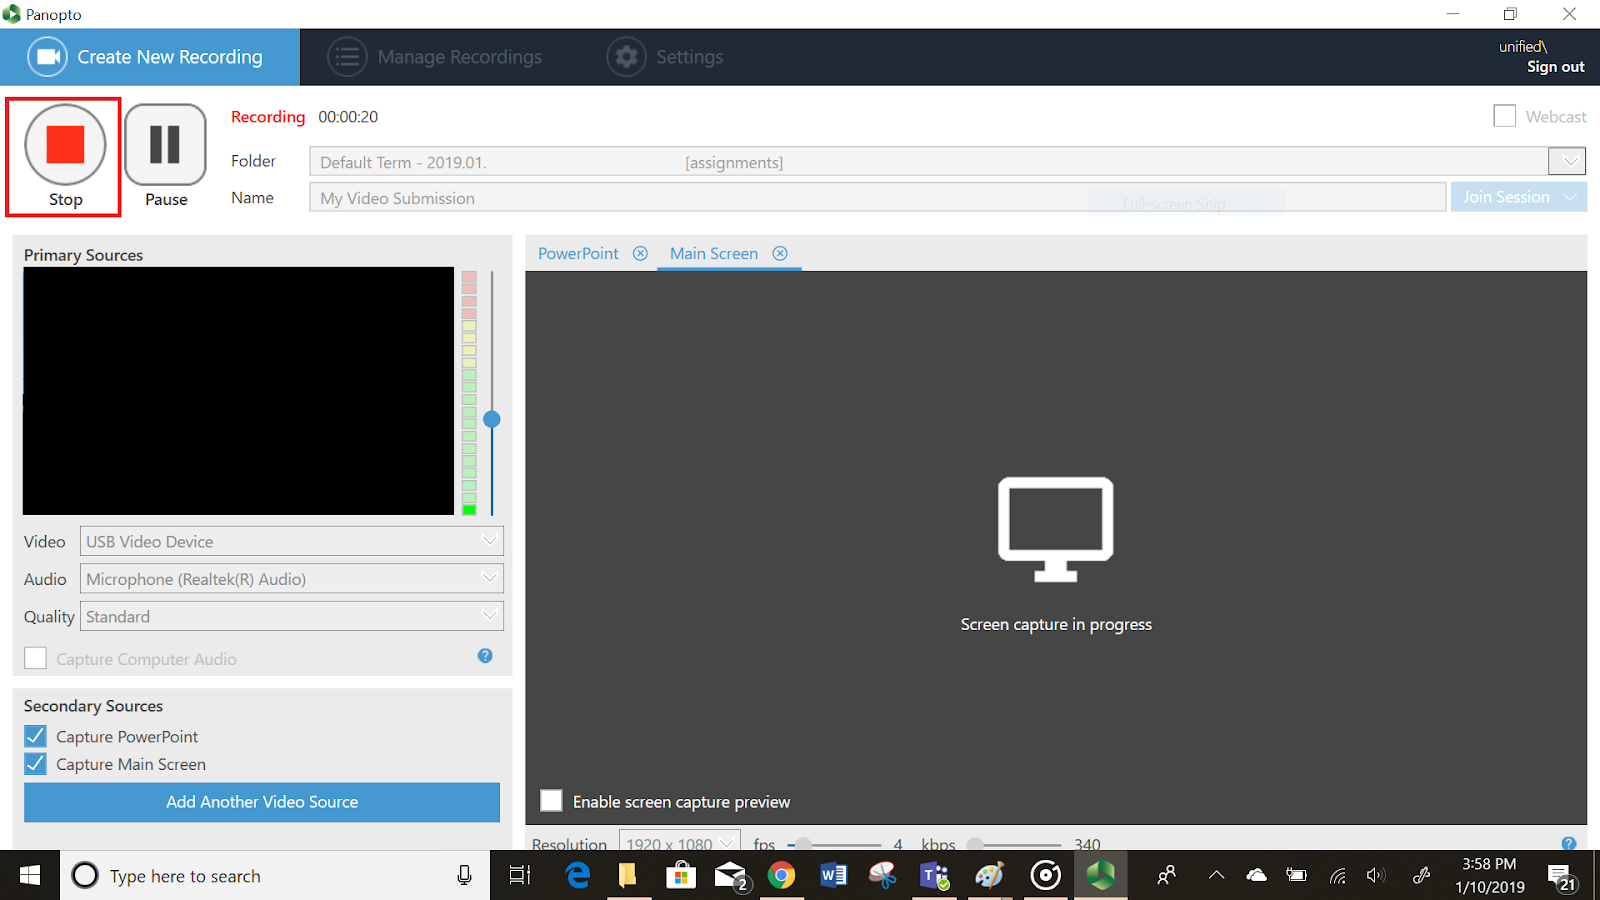Switch to the PowerPoint preview tab

point(578,254)
